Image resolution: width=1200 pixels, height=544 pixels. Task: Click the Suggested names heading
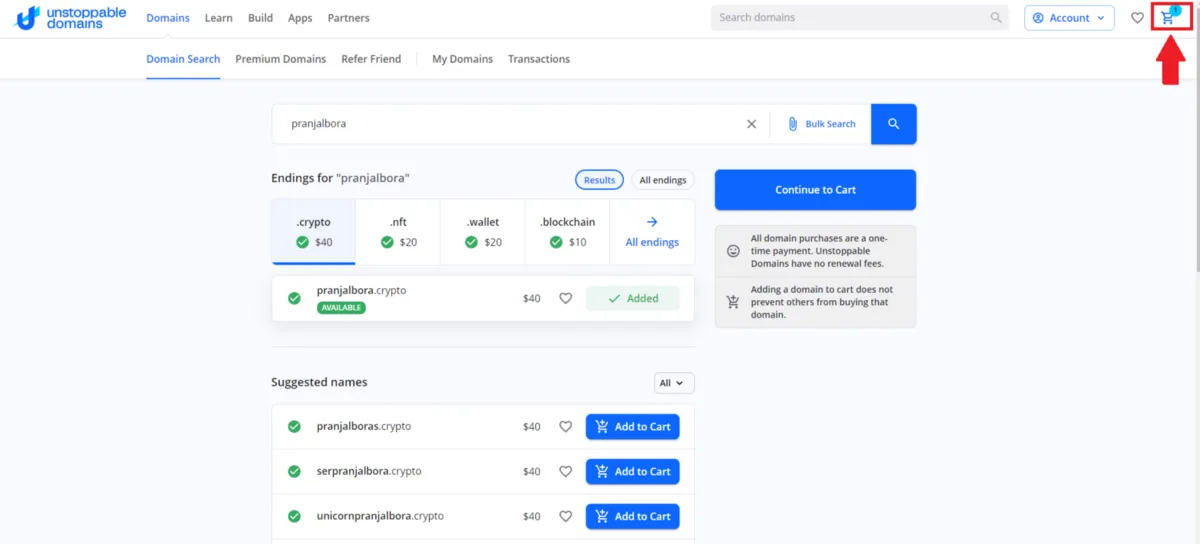319,382
